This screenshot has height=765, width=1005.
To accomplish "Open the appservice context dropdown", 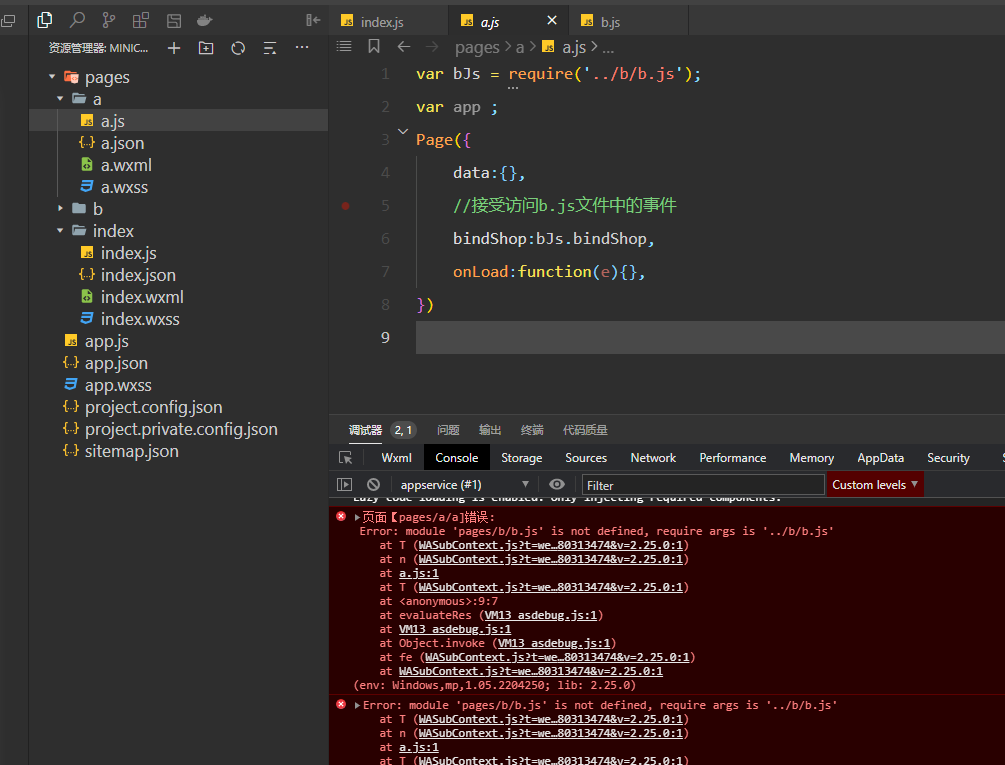I will [x=465, y=485].
